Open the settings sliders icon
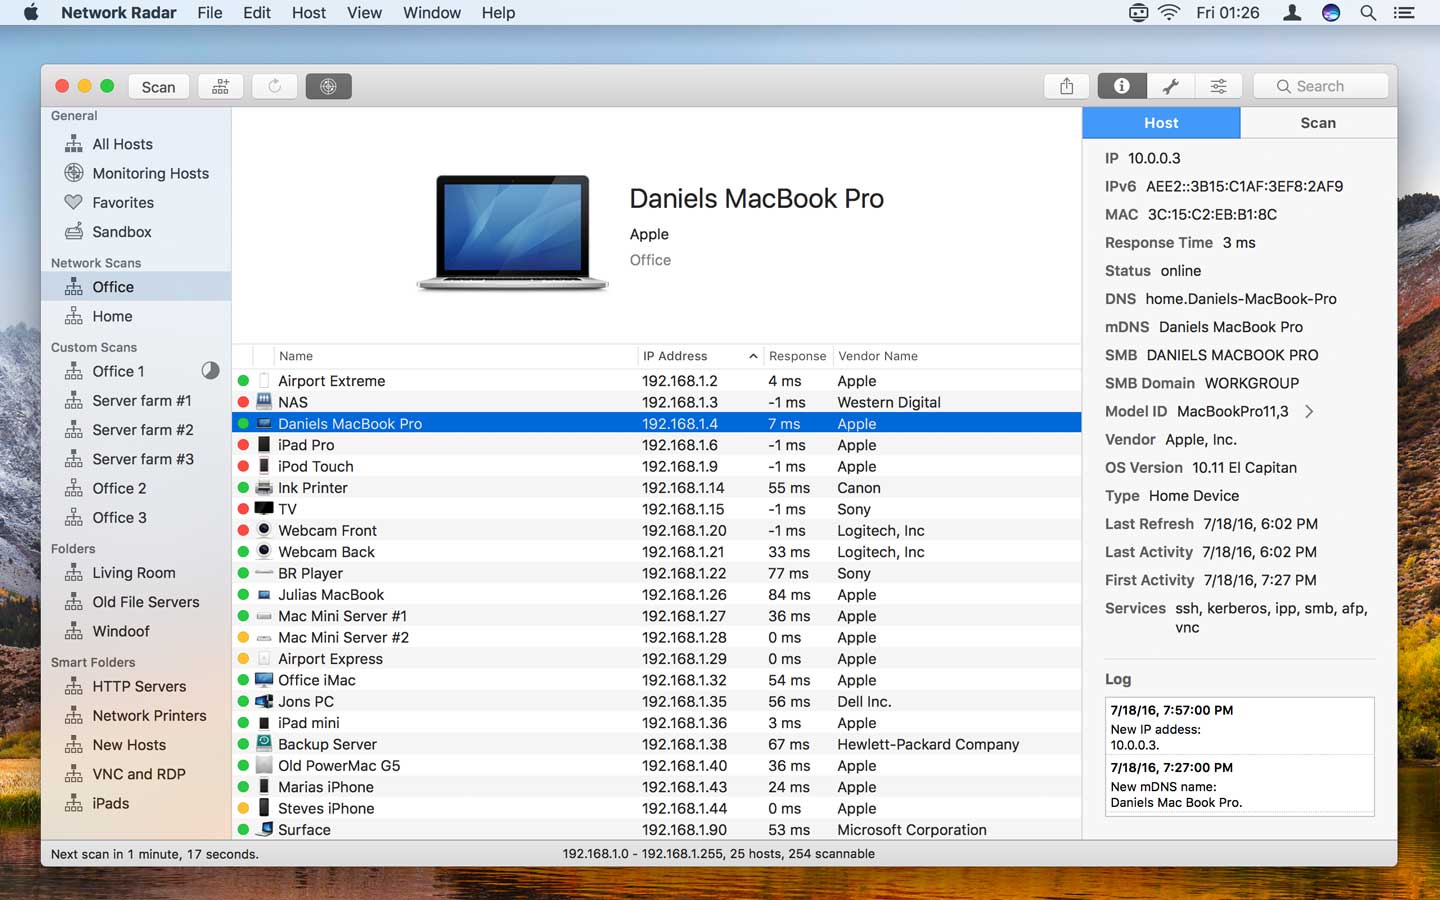1440x900 pixels. coord(1218,86)
